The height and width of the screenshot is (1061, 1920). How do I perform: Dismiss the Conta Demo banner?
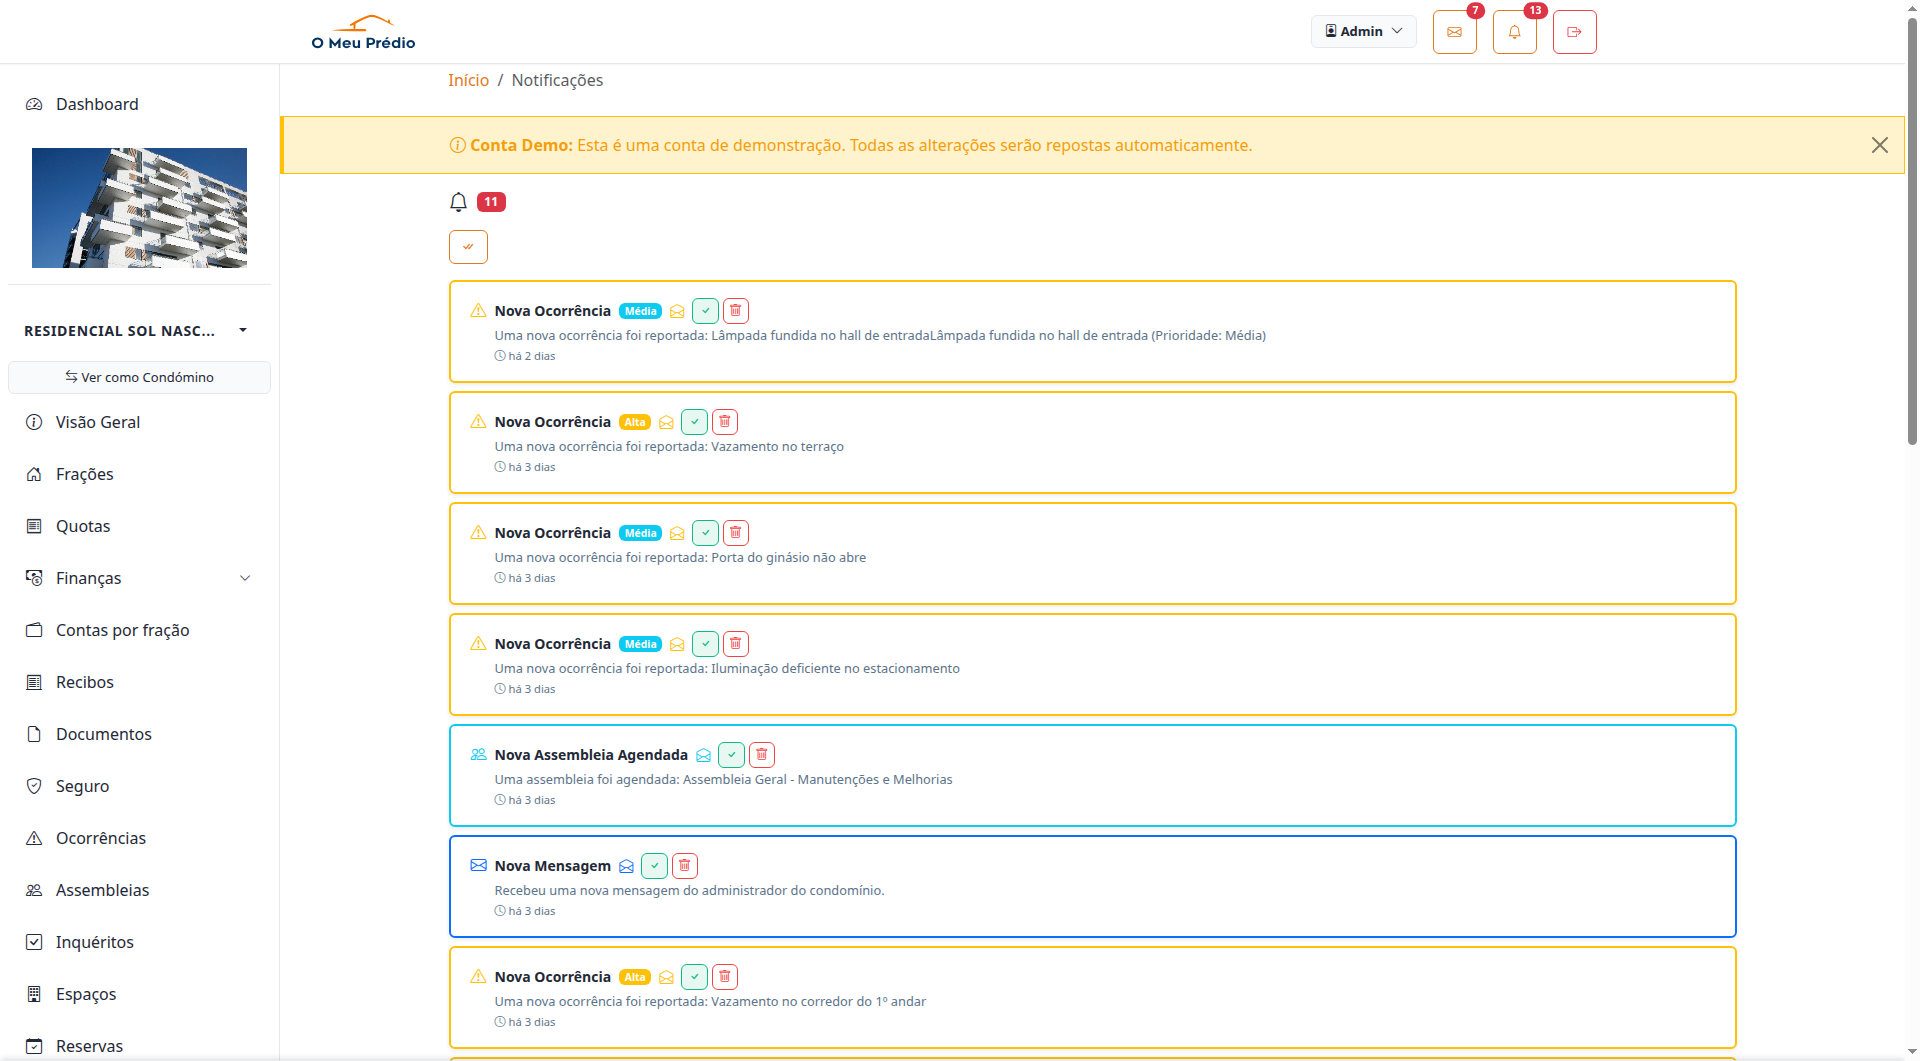[x=1880, y=145]
